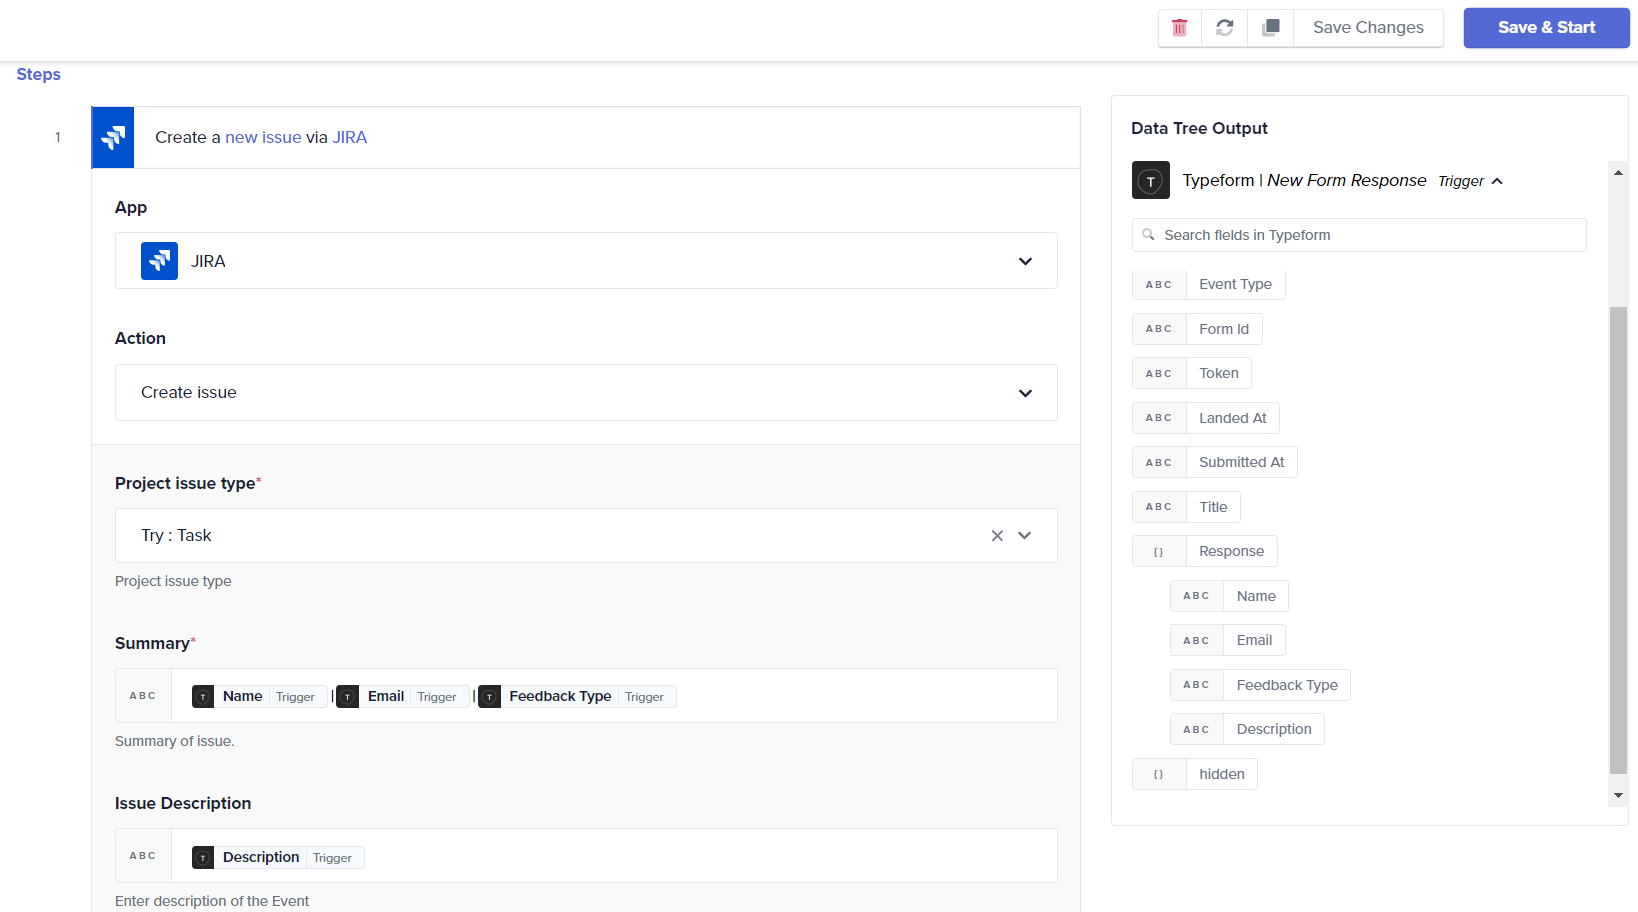
Task: Click ABC type icon next to Token
Action: point(1159,374)
